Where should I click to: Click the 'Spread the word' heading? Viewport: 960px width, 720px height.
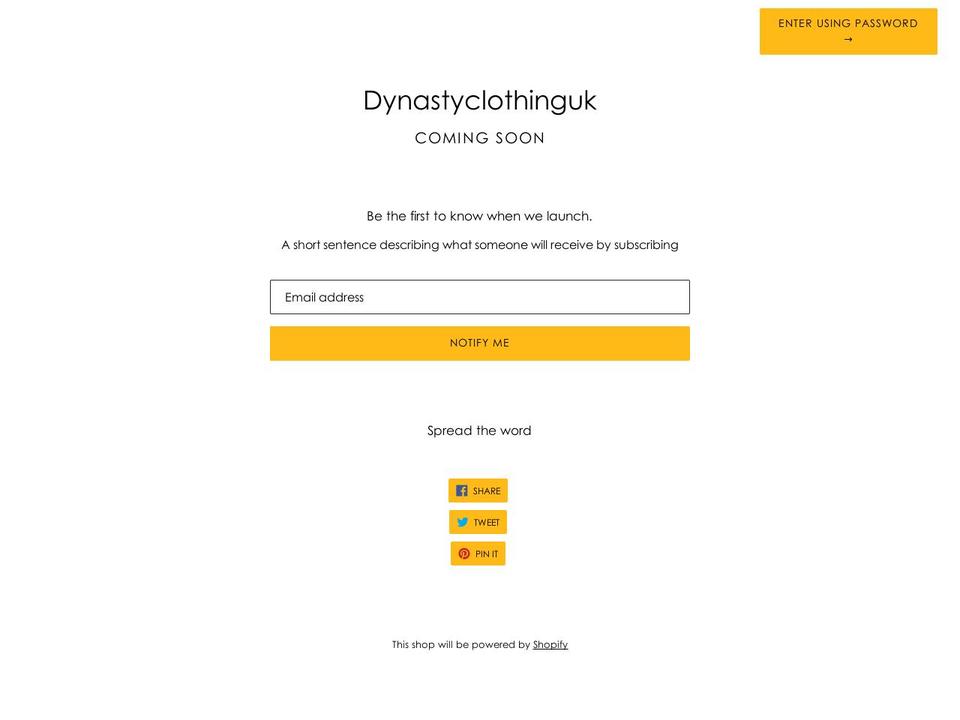[x=479, y=430]
